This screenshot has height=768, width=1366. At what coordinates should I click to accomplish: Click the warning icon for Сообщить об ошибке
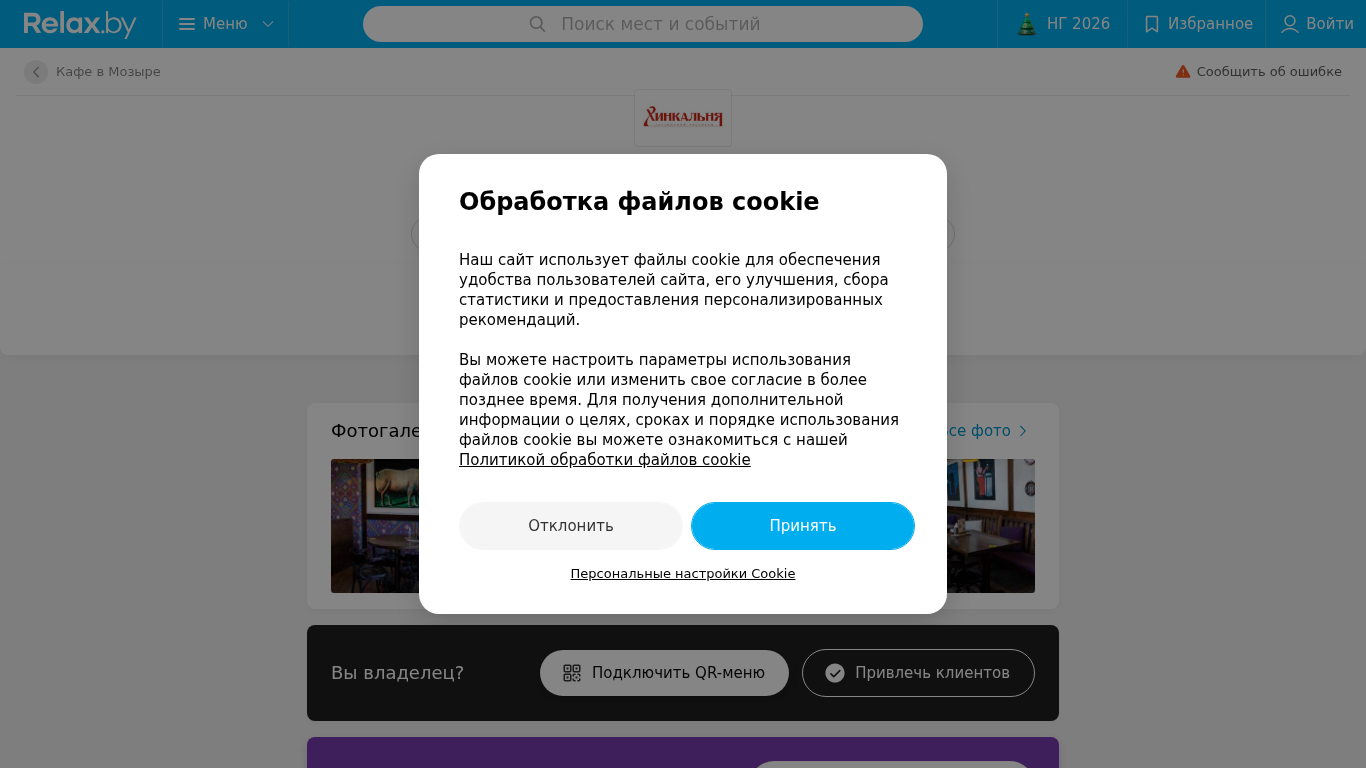pos(1183,72)
